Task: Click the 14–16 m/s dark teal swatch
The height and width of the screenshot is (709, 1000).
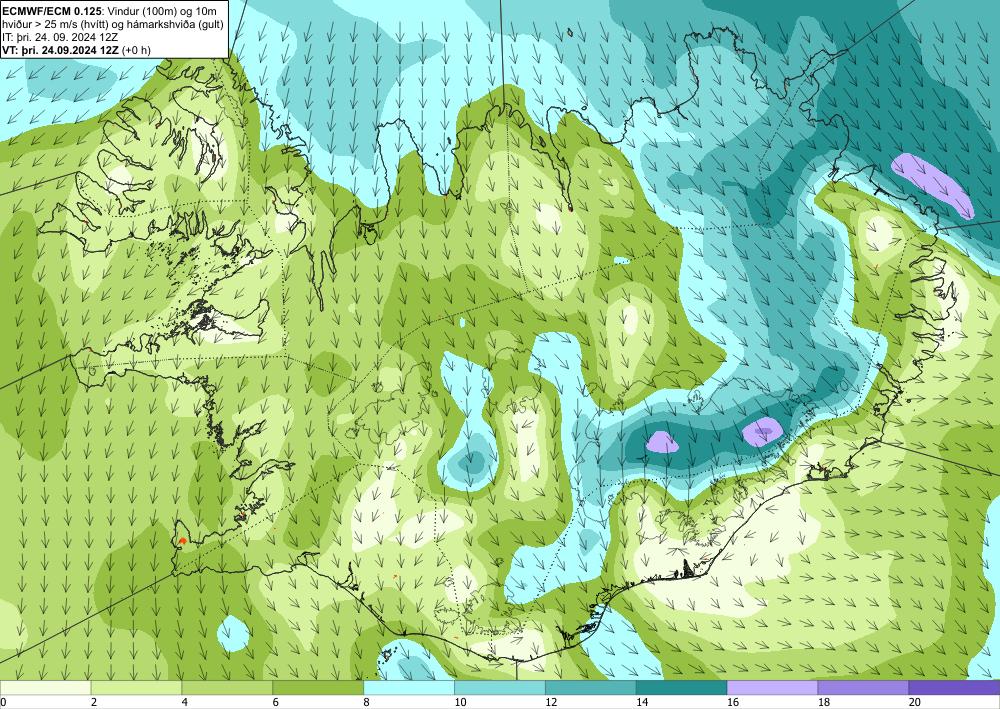Action: 682,687
